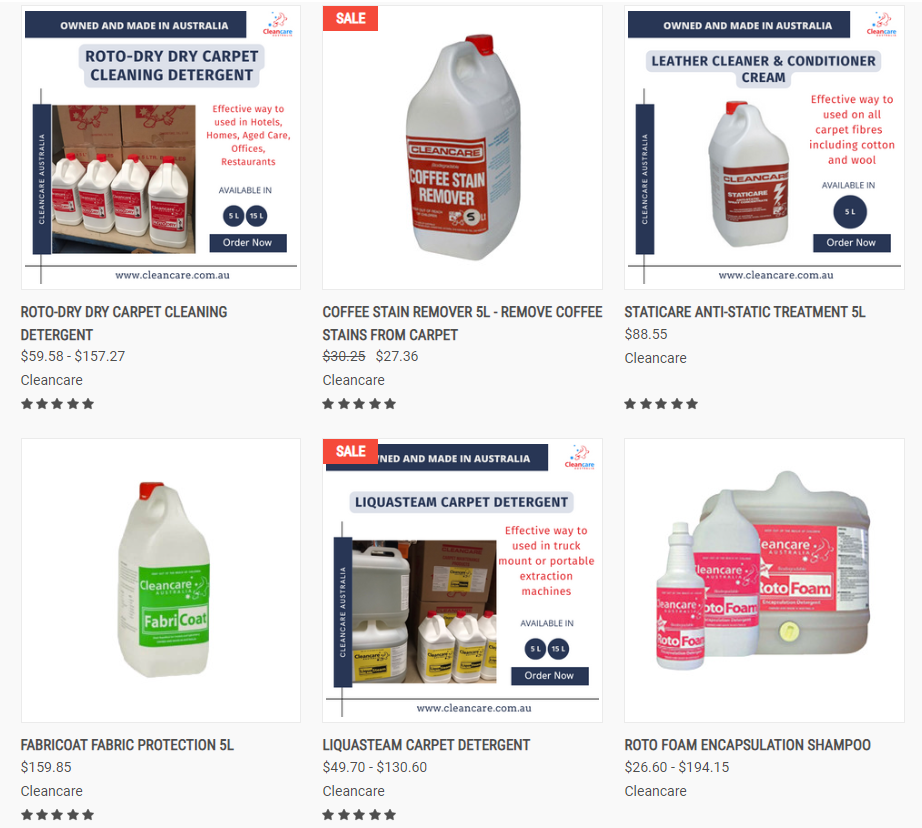Click the star rating under FabriCoat Fabric Protection
The image size is (922, 828).
(x=58, y=814)
